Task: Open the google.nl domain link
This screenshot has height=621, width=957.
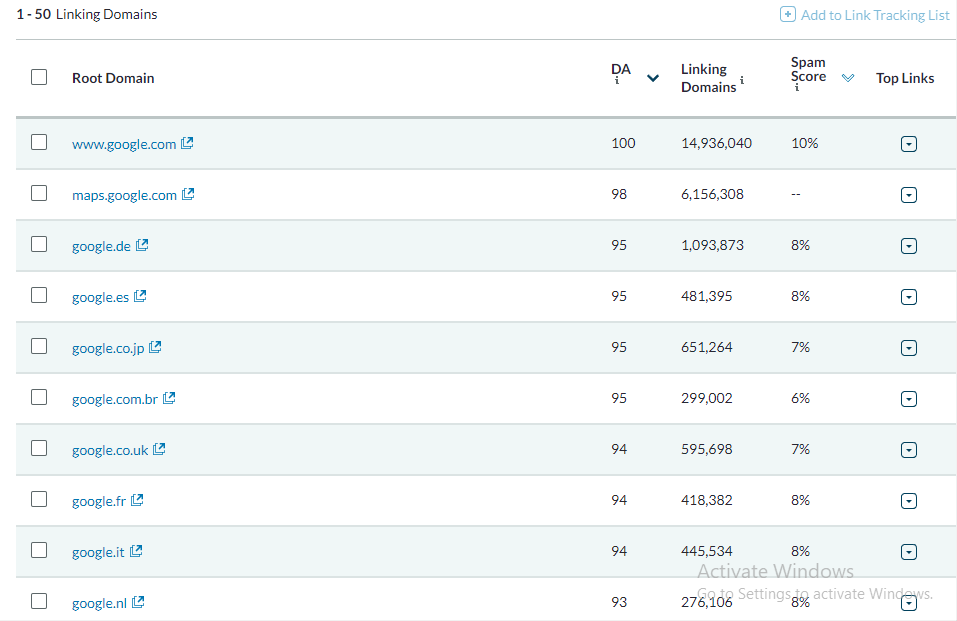Action: (x=100, y=603)
